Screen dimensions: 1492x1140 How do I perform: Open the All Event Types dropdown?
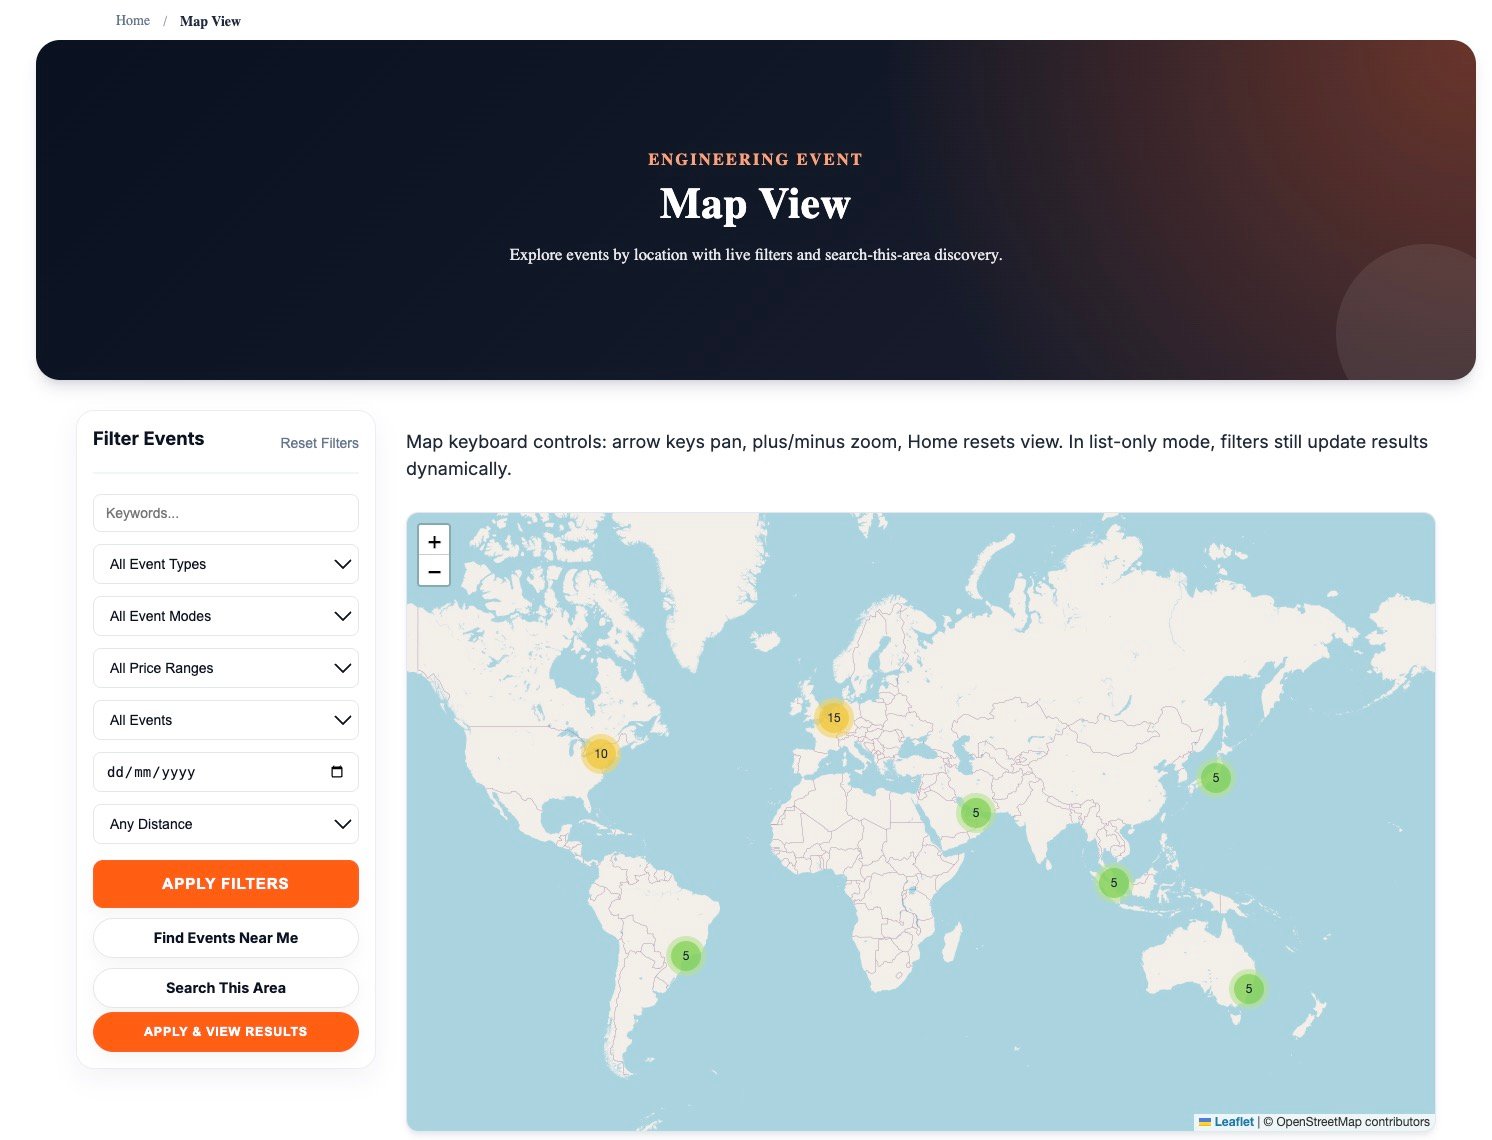[x=225, y=564]
